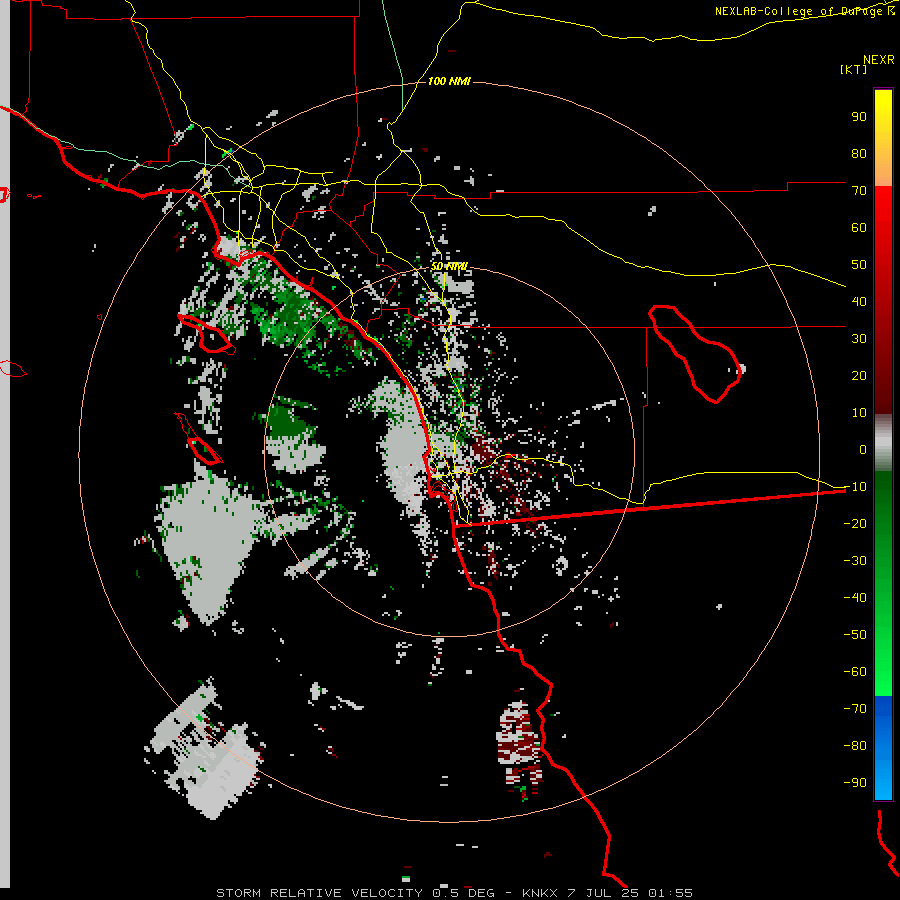Click the 40 value on the velocity scale
900x900 pixels.
click(x=859, y=302)
